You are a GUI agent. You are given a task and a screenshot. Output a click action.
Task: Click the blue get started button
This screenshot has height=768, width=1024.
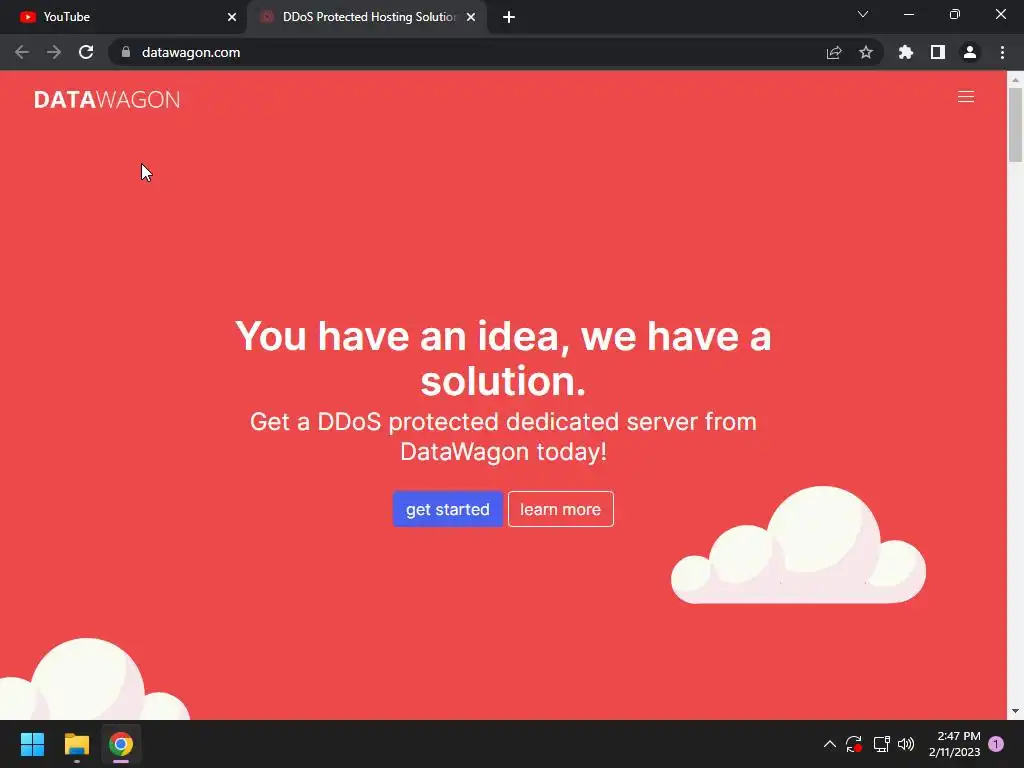pos(447,509)
